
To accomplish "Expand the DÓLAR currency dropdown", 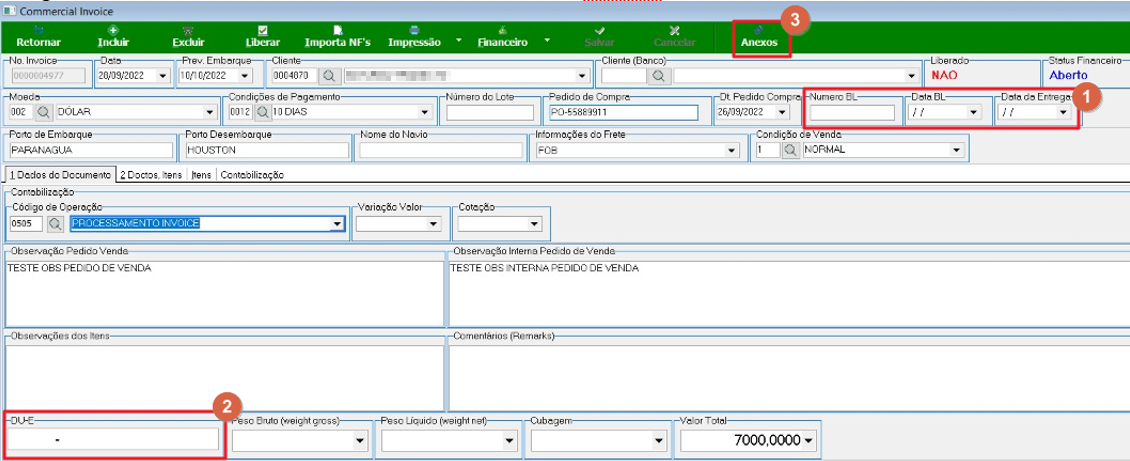I will pos(210,112).
